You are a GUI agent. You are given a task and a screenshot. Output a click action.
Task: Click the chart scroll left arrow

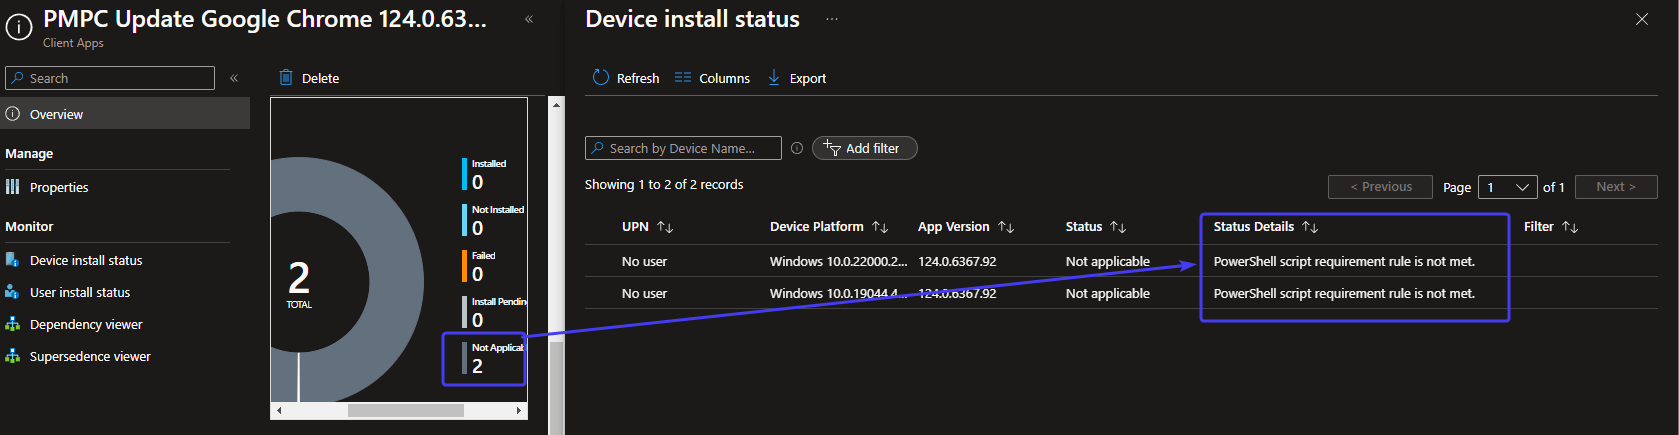279,410
